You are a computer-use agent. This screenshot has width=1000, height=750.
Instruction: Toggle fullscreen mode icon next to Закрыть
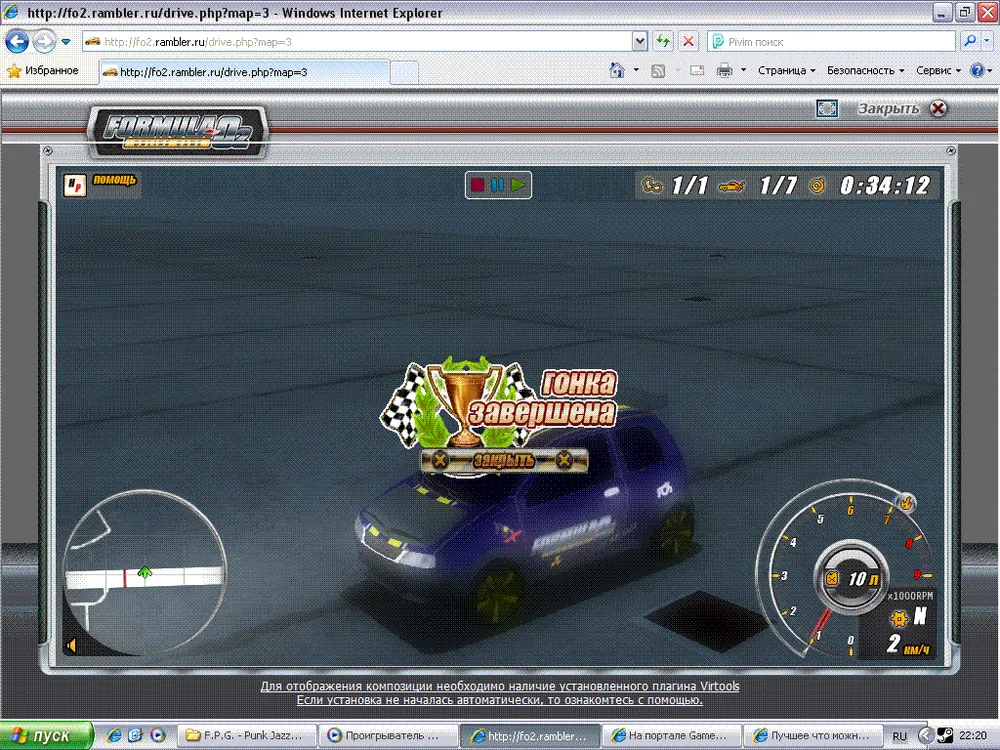[x=826, y=108]
